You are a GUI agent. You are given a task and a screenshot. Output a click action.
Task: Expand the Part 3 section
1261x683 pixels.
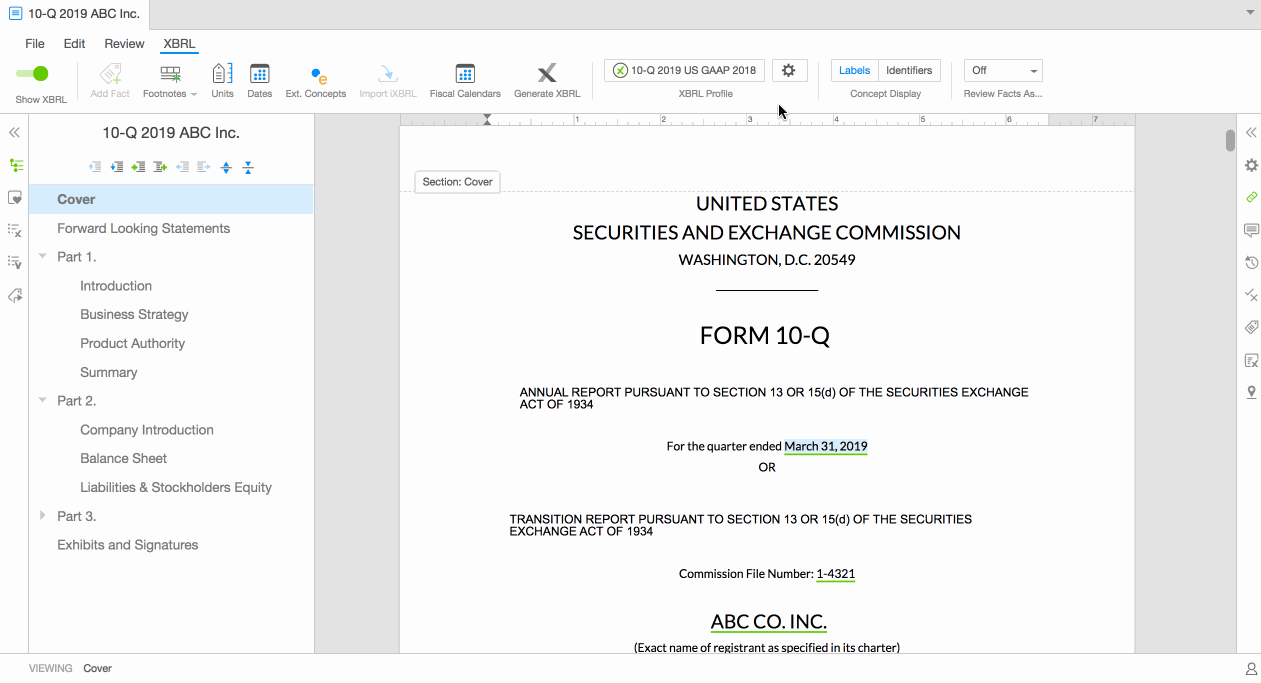(x=42, y=515)
